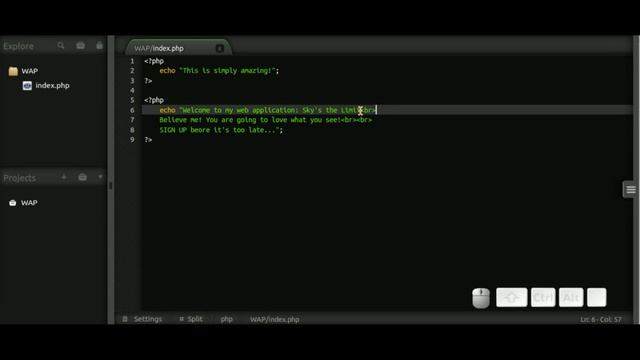640x360 pixels.
Task: Change the php language mode
Action: click(x=227, y=319)
